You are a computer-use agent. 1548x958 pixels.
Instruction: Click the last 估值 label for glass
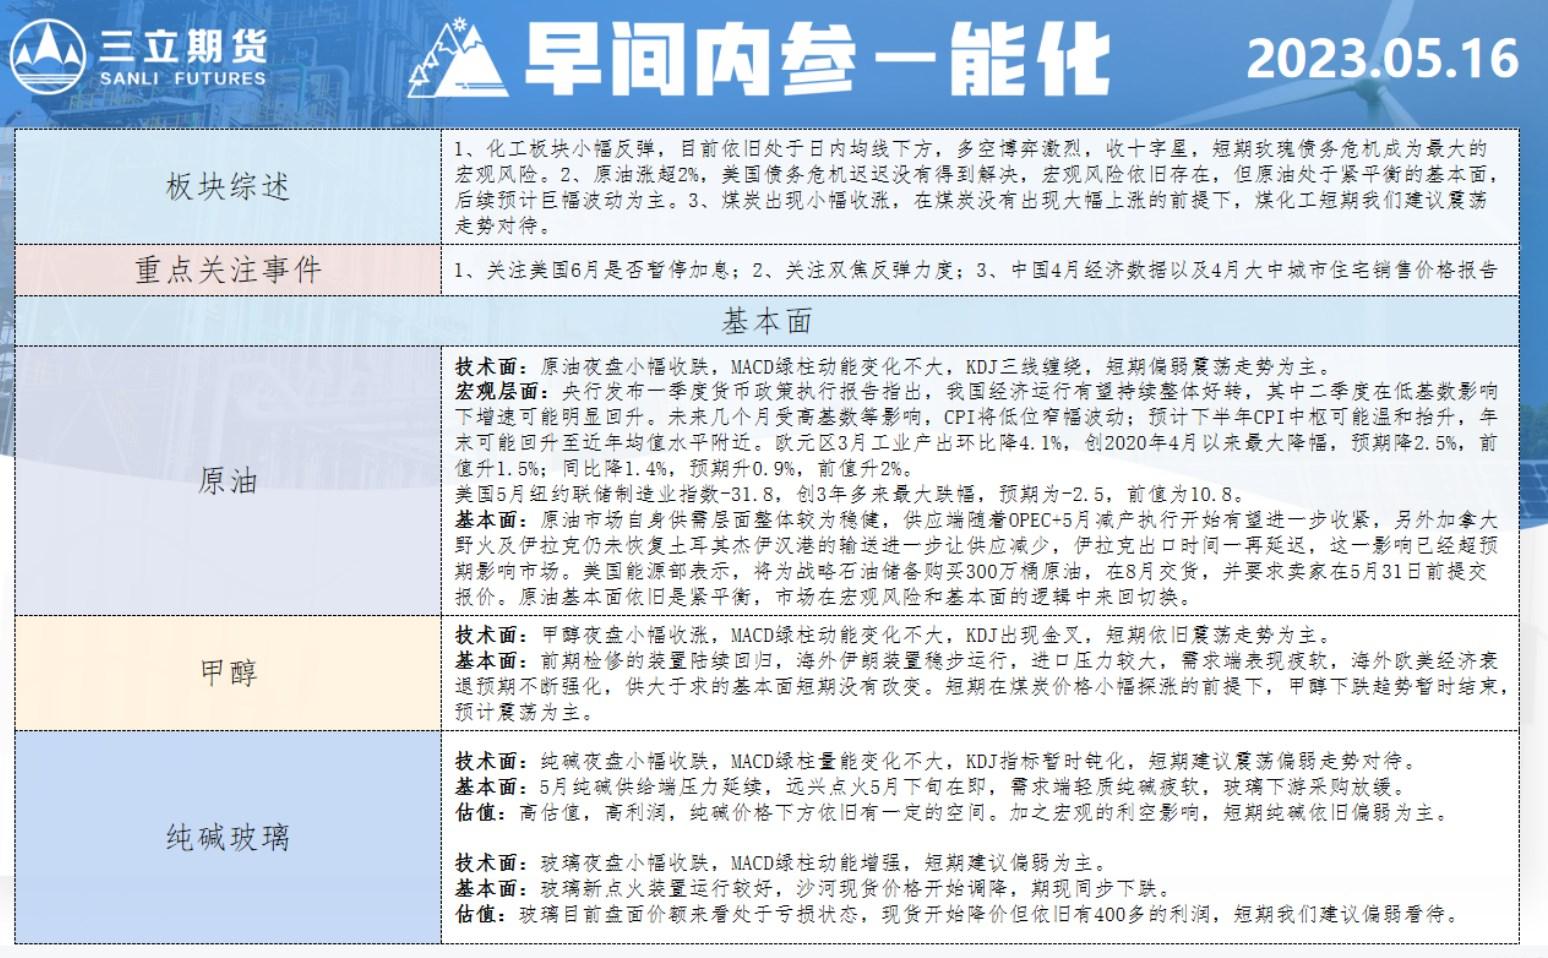click(476, 914)
